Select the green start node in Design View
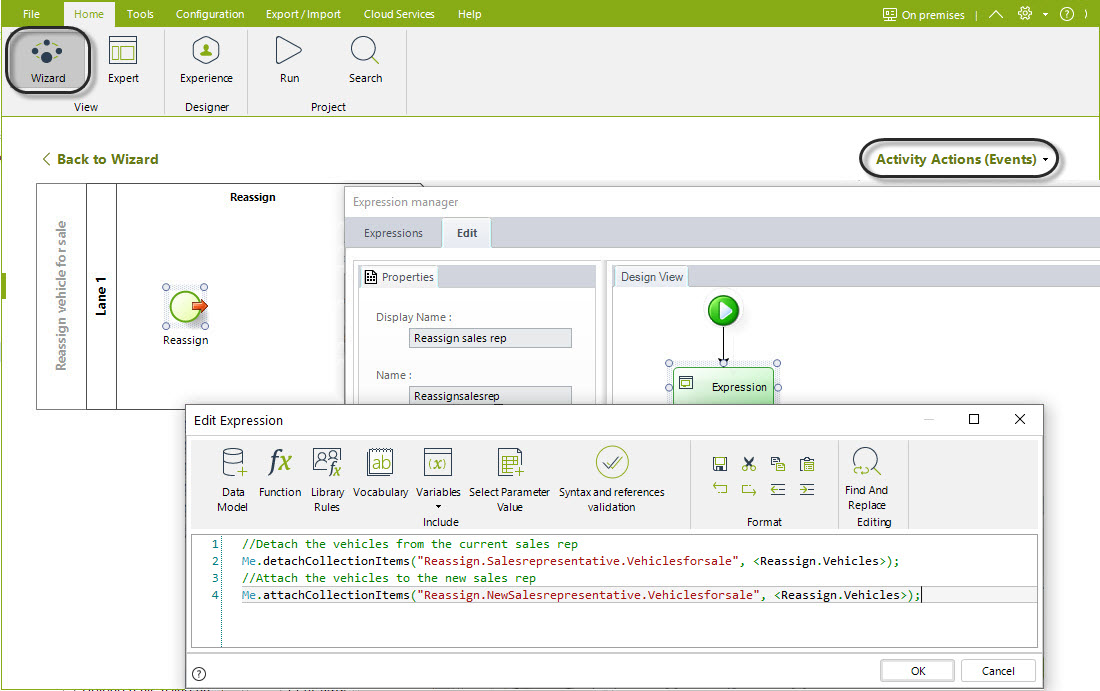Screen dimensions: 1100x691 point(723,310)
